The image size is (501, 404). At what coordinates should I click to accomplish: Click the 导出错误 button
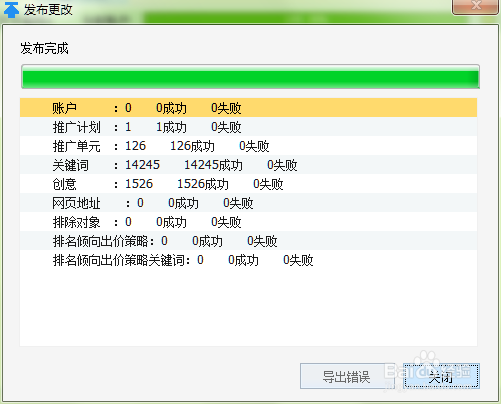pyautogui.click(x=347, y=376)
